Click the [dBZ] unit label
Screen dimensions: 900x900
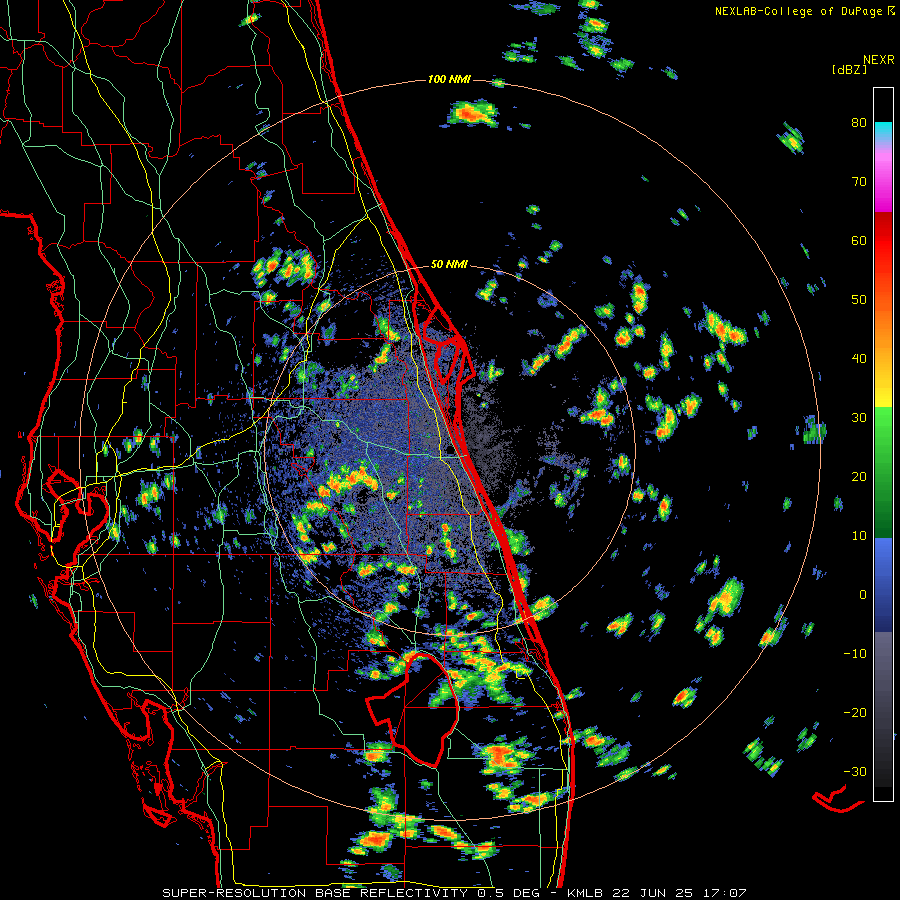(849, 69)
